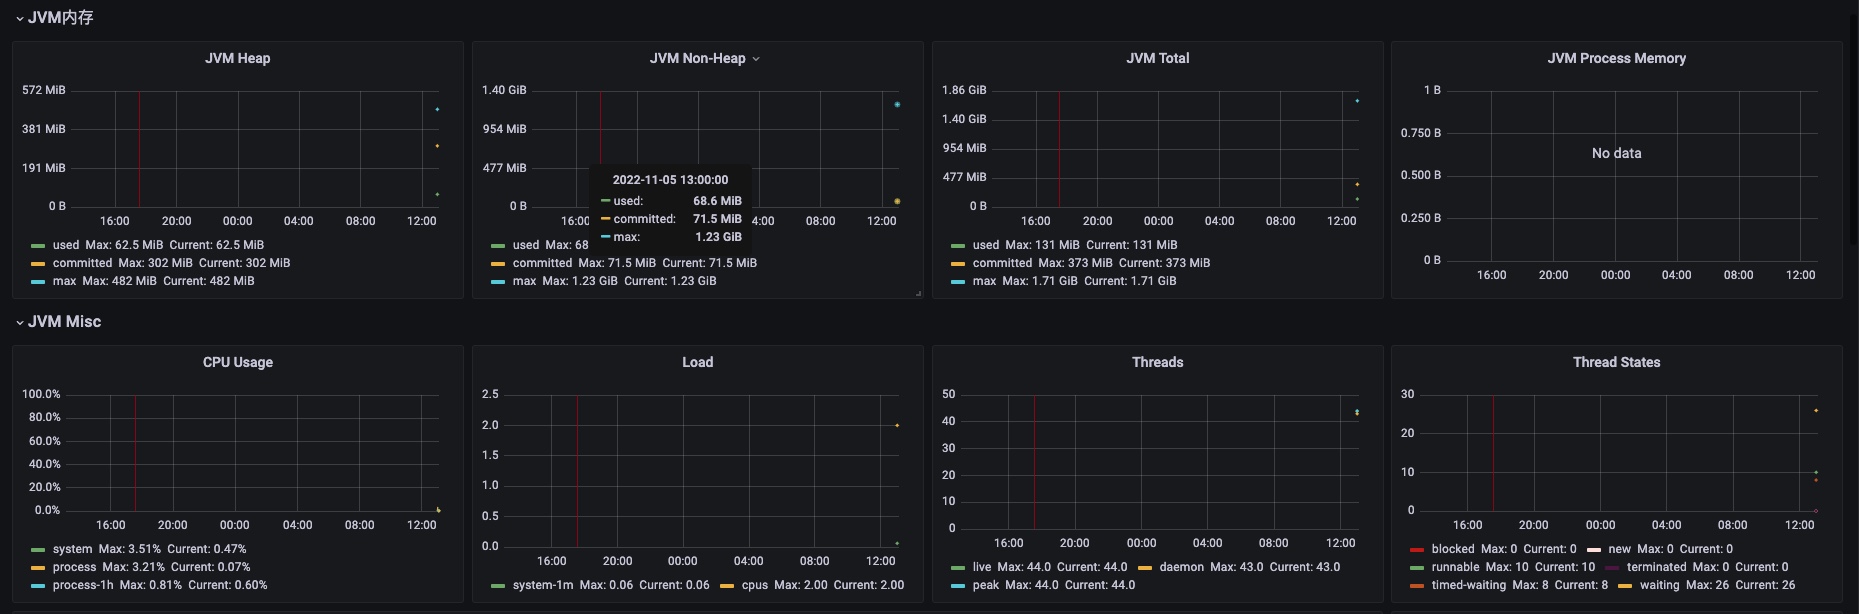Toggle waiting series in Thread States legend
This screenshot has width=1859, height=614.
[1660, 585]
